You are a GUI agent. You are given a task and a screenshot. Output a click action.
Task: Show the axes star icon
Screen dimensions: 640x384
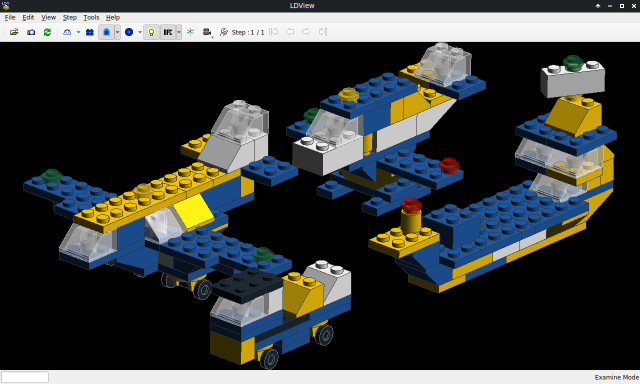(x=190, y=32)
